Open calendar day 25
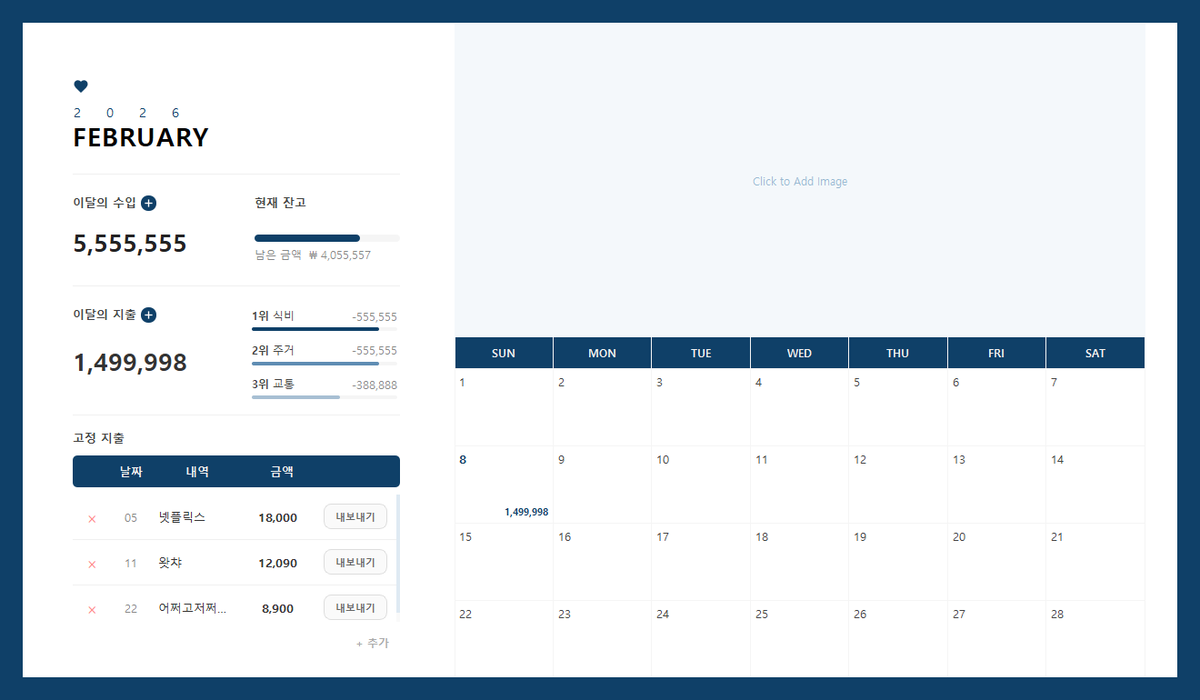Image resolution: width=1200 pixels, height=700 pixels. 800,639
